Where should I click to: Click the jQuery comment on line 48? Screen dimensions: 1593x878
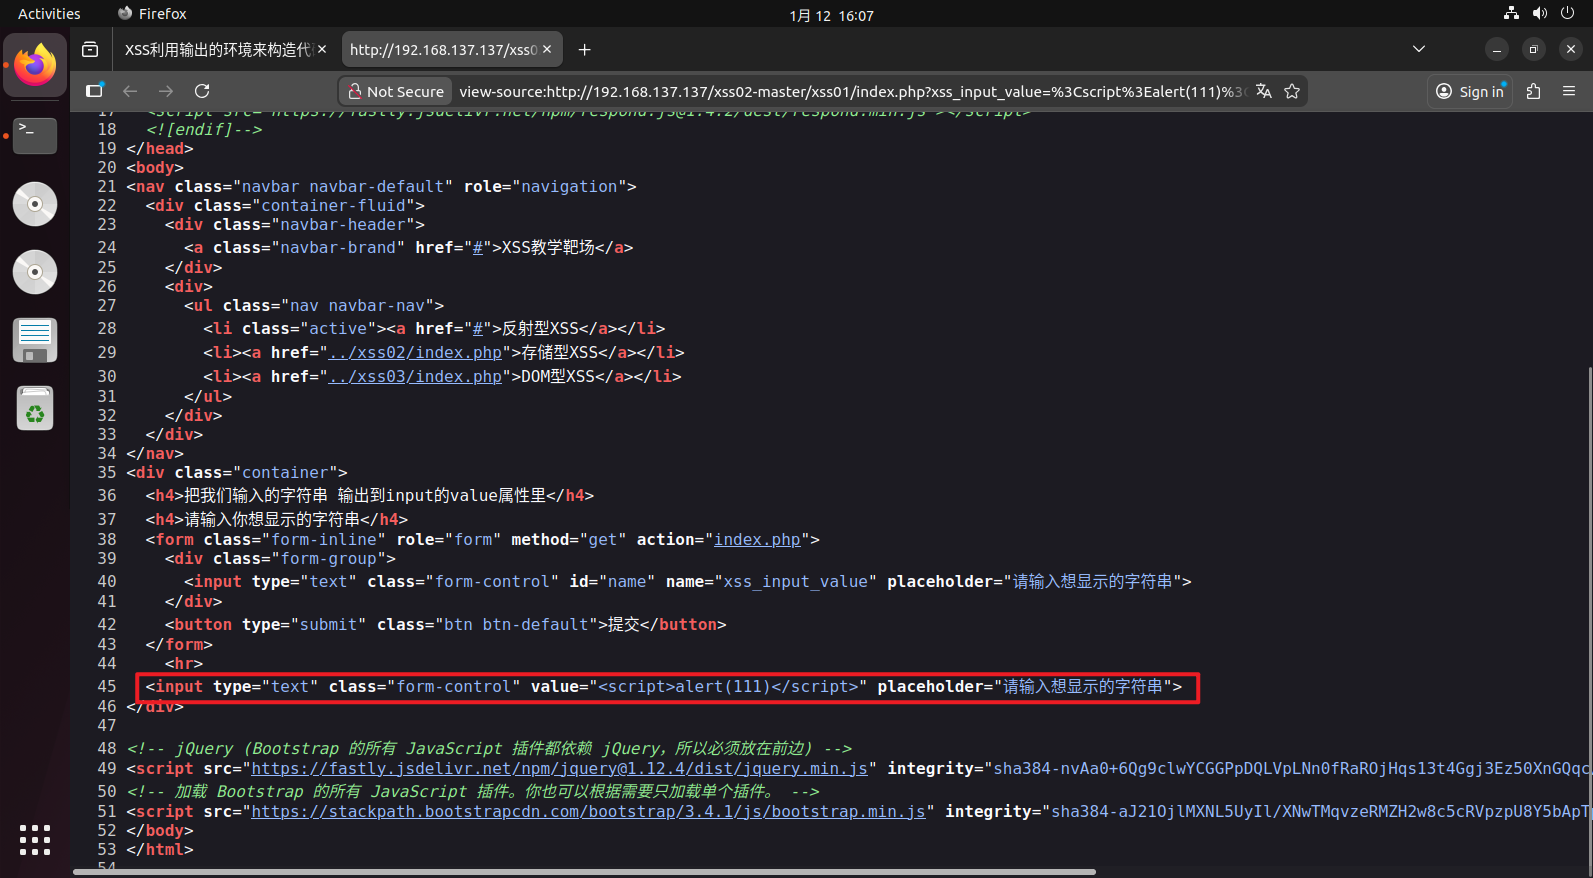click(490, 748)
